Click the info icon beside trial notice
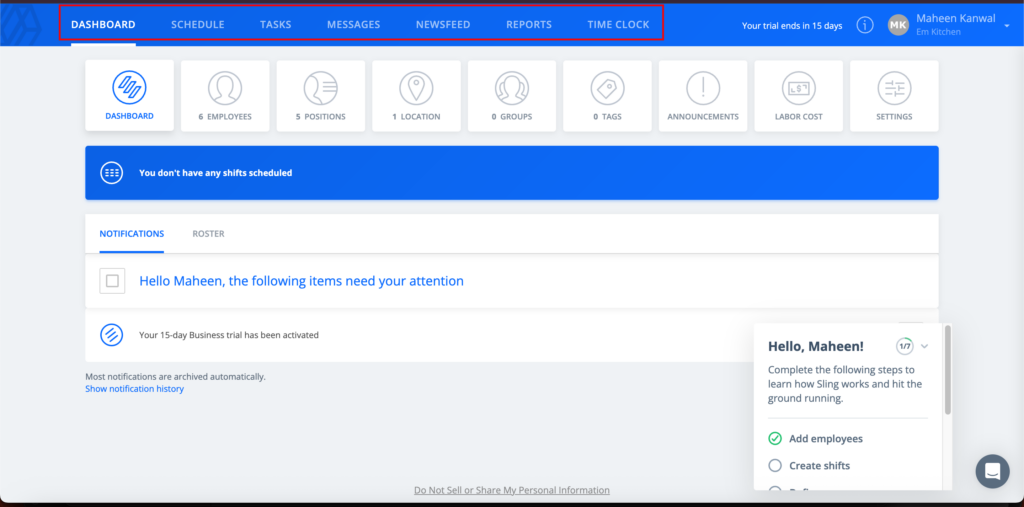 coord(865,25)
